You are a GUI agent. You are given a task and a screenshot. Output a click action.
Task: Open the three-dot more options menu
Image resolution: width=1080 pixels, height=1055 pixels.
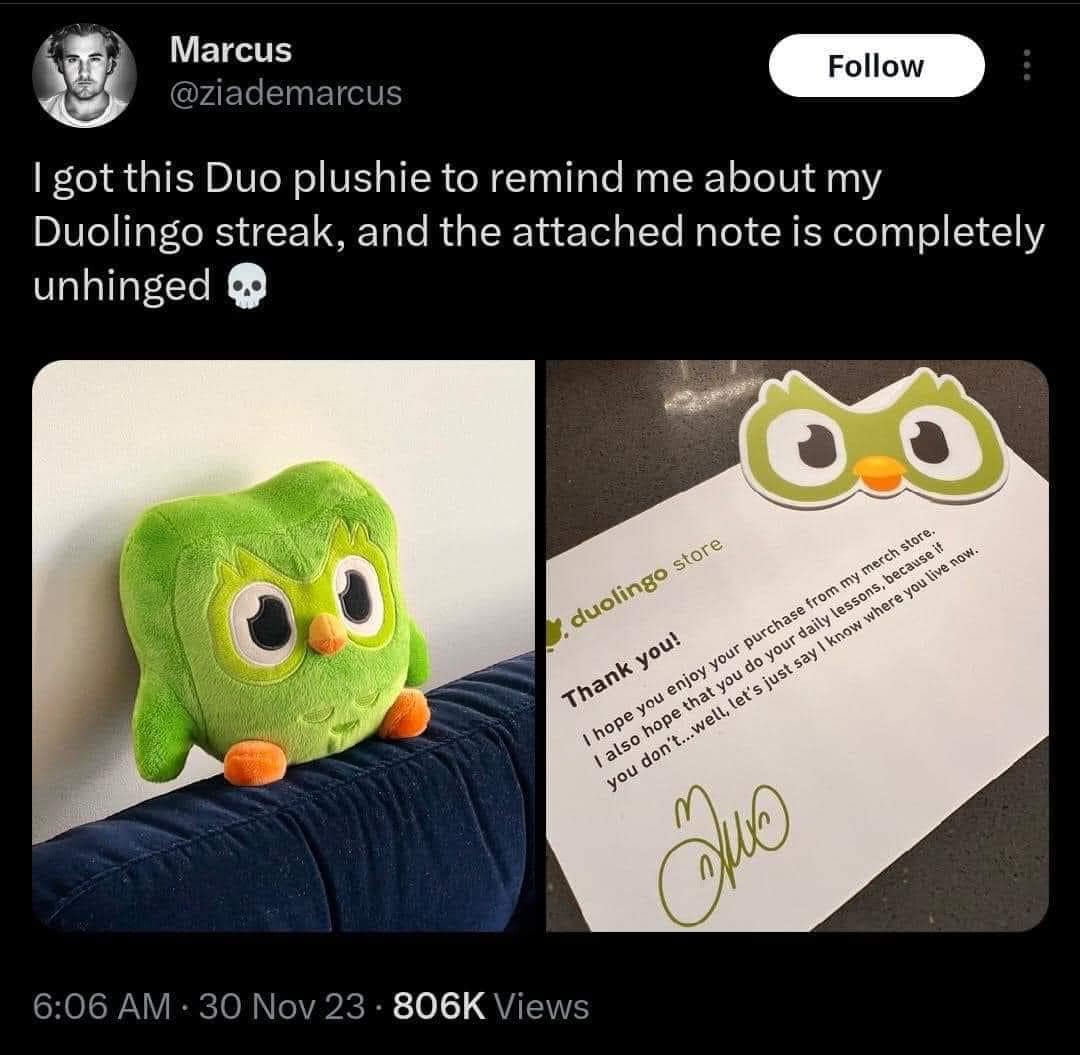click(1027, 65)
